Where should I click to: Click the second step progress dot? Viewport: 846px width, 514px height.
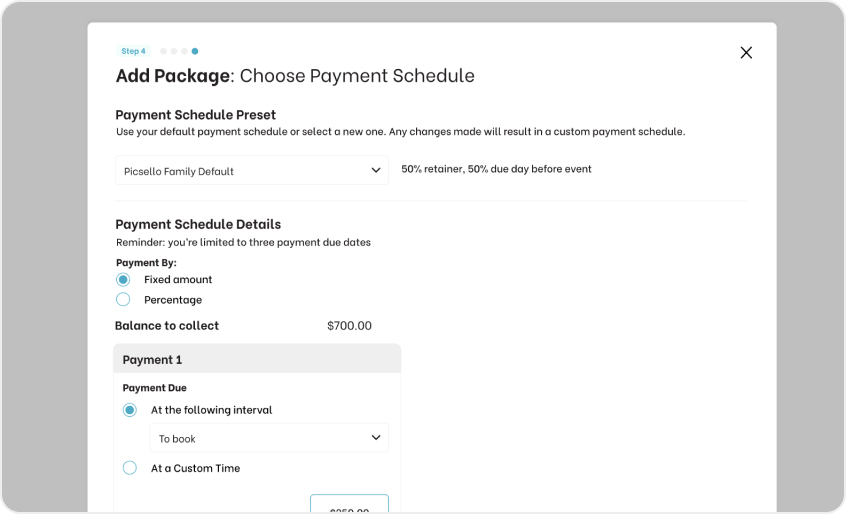click(x=174, y=51)
